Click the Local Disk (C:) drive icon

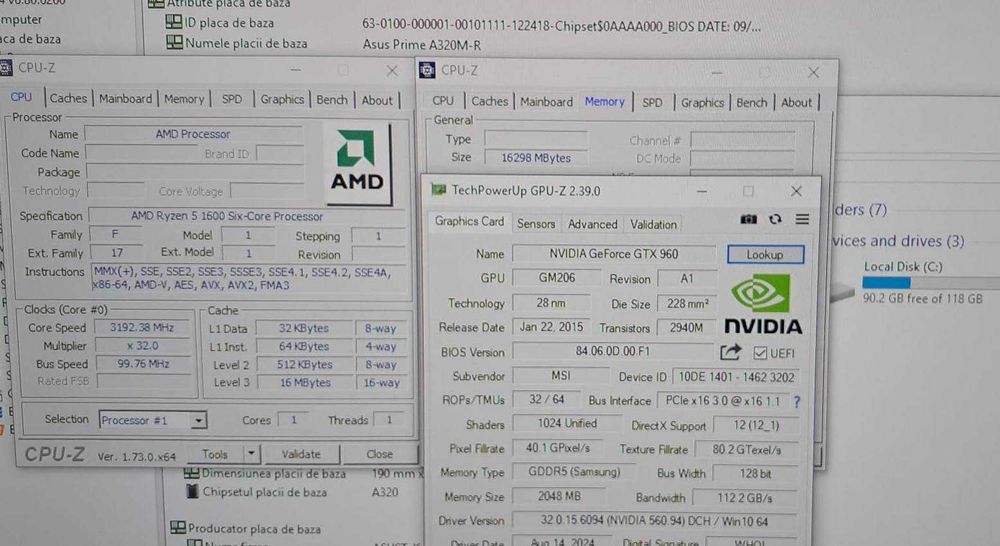(842, 291)
